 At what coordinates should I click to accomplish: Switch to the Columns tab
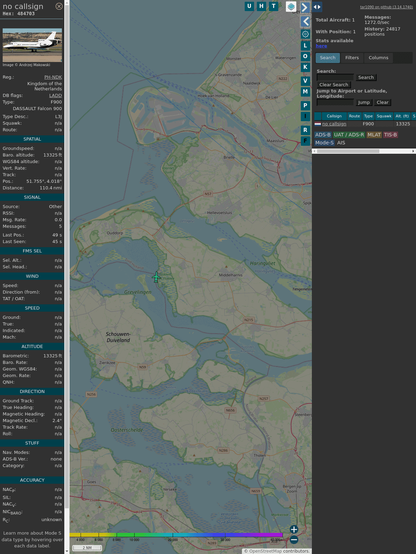378,58
